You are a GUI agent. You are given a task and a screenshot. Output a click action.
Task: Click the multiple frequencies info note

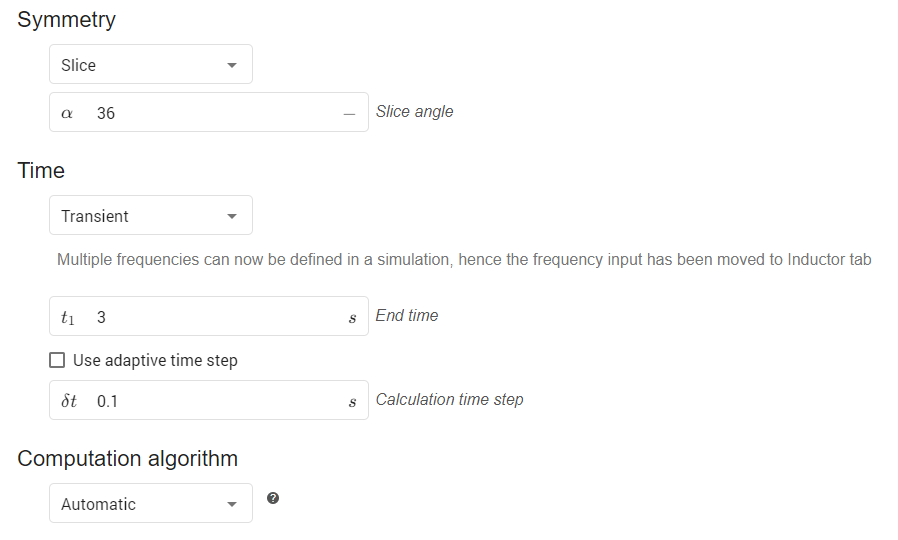point(464,260)
